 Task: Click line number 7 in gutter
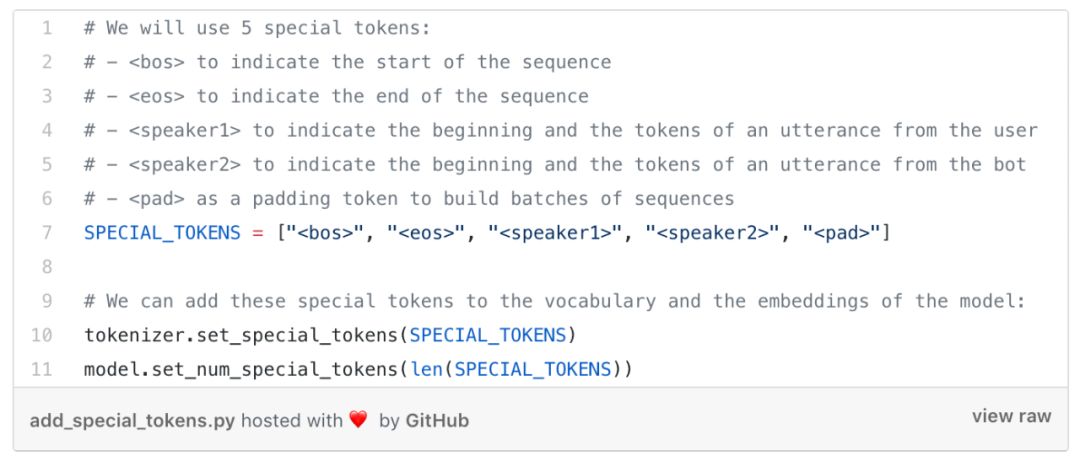pos(46,233)
